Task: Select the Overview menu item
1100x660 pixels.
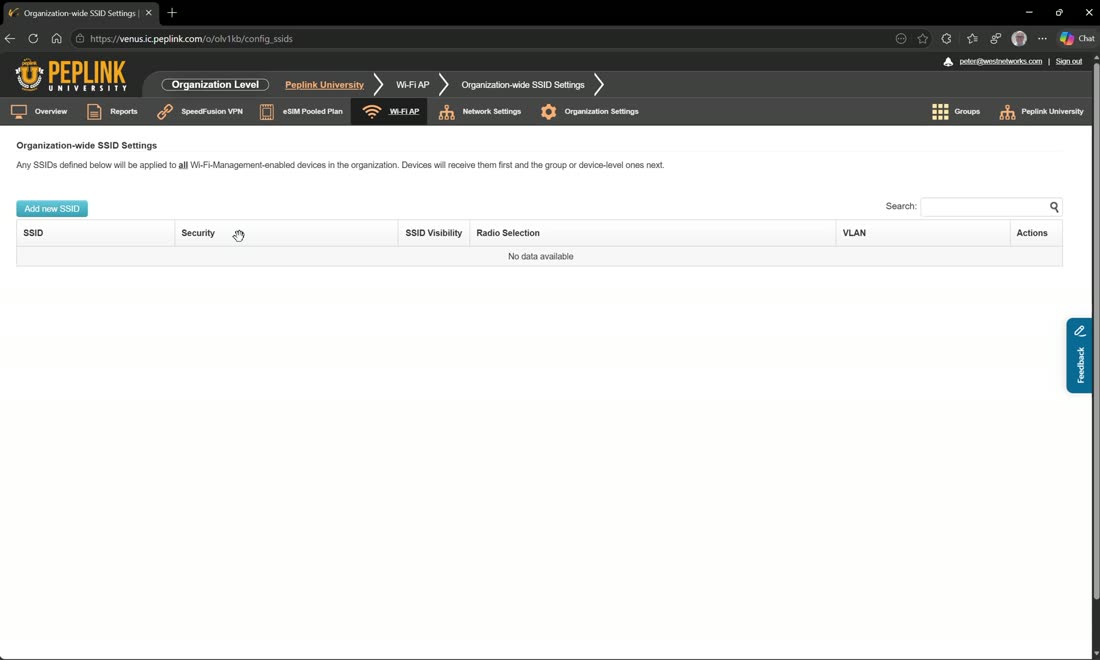Action: point(51,112)
